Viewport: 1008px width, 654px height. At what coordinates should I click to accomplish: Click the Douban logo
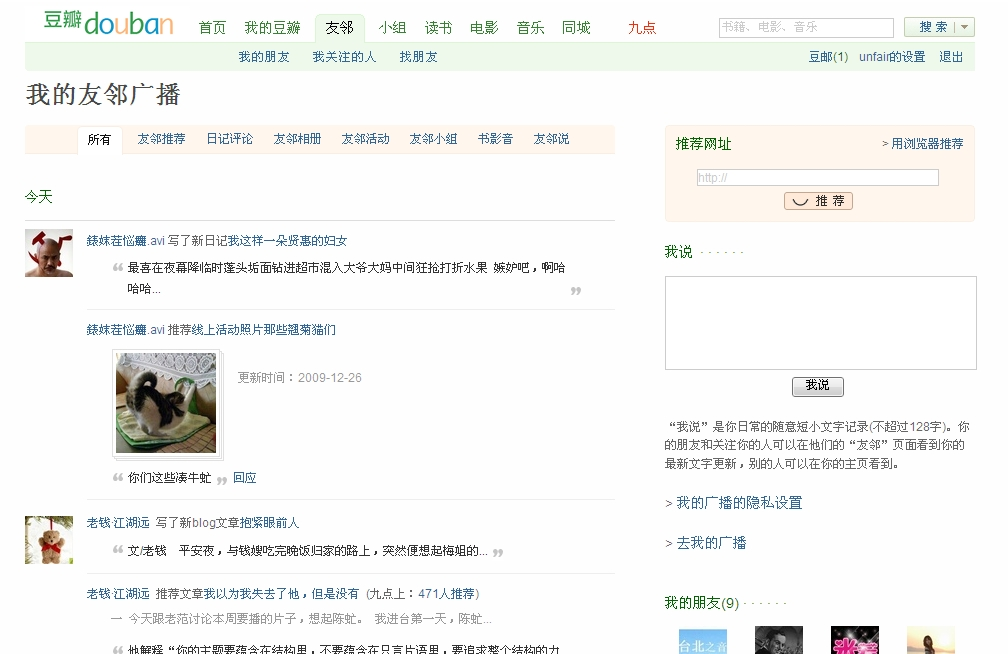tap(108, 23)
